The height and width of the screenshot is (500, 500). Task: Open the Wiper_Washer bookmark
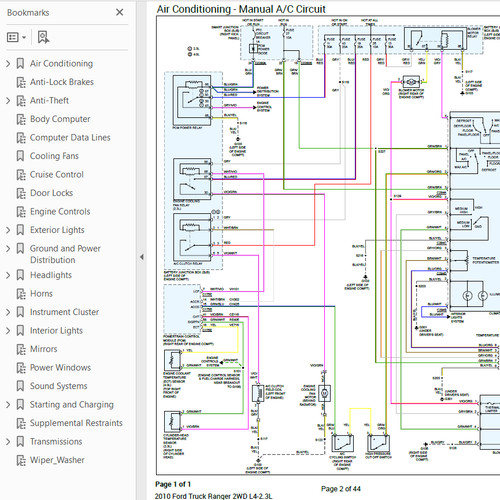click(57, 460)
